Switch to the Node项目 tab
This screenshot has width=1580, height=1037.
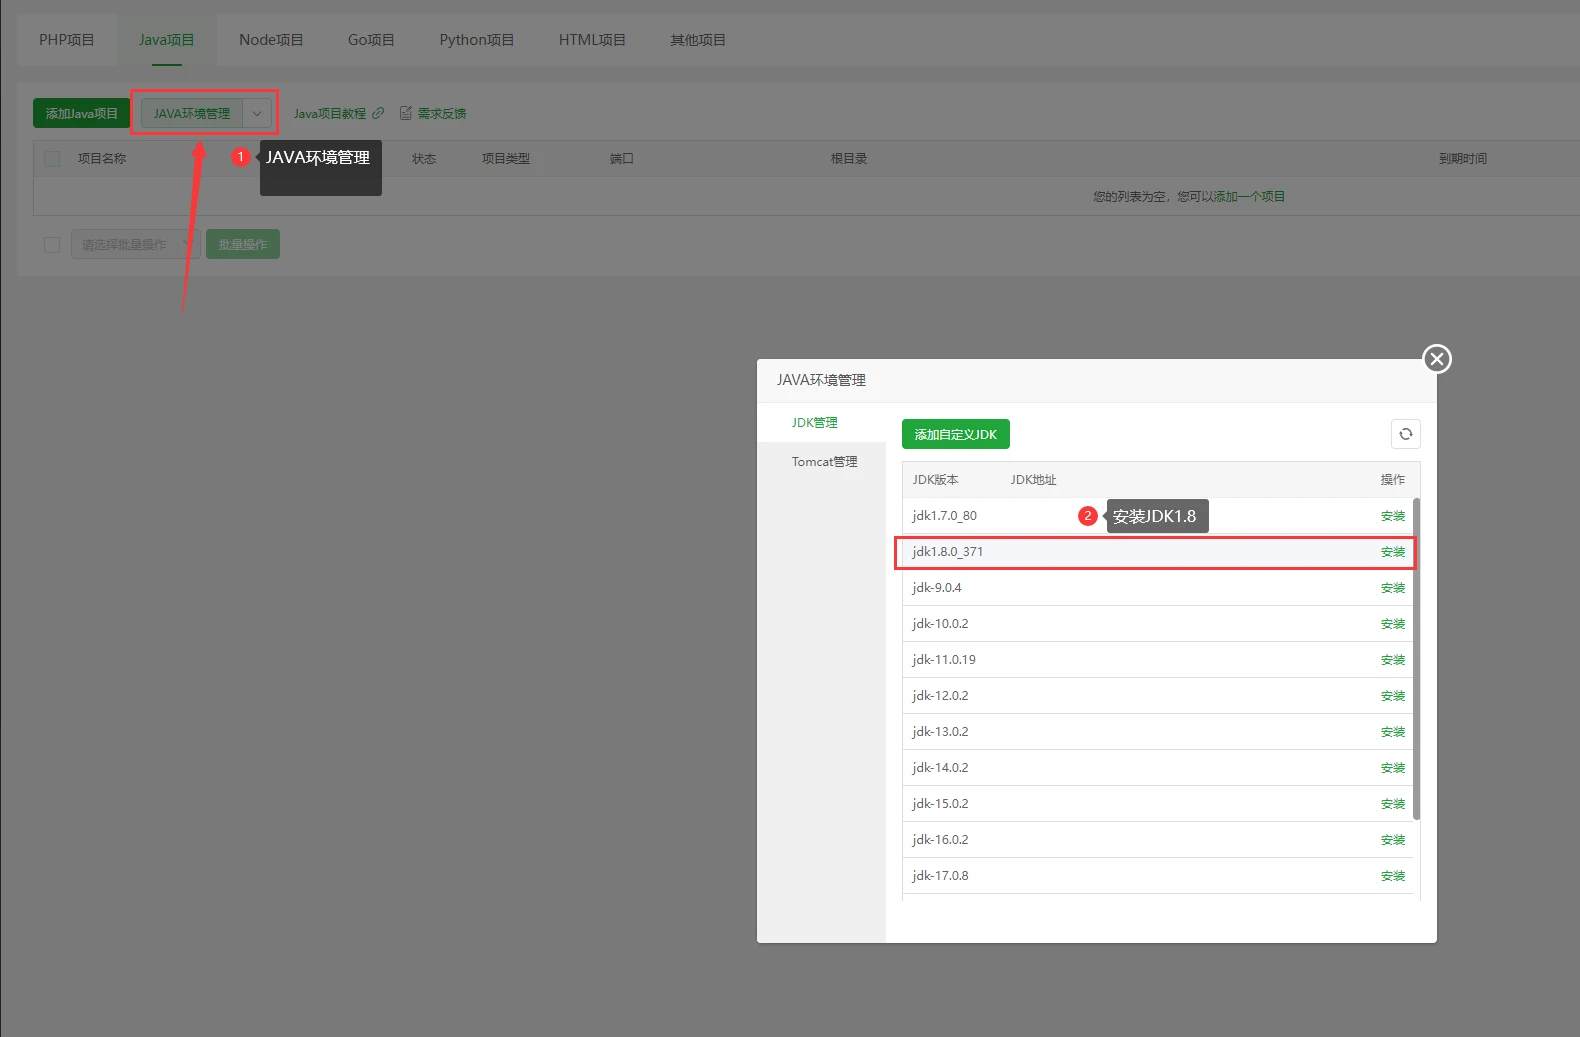pos(270,40)
